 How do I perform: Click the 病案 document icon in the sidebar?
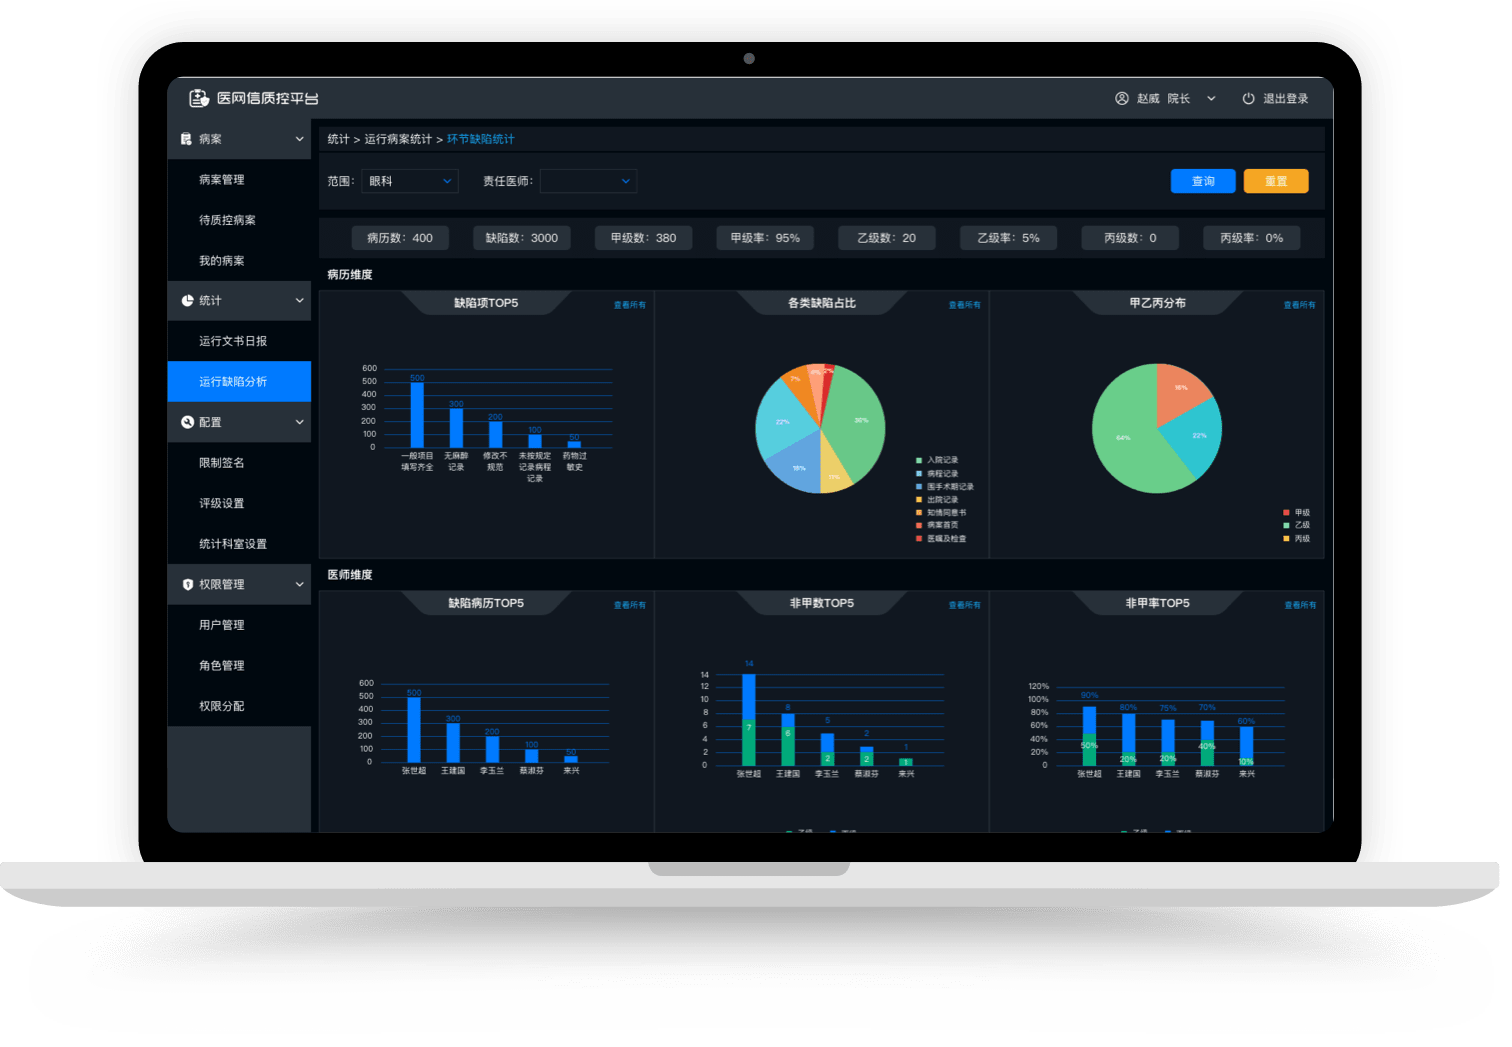(186, 139)
